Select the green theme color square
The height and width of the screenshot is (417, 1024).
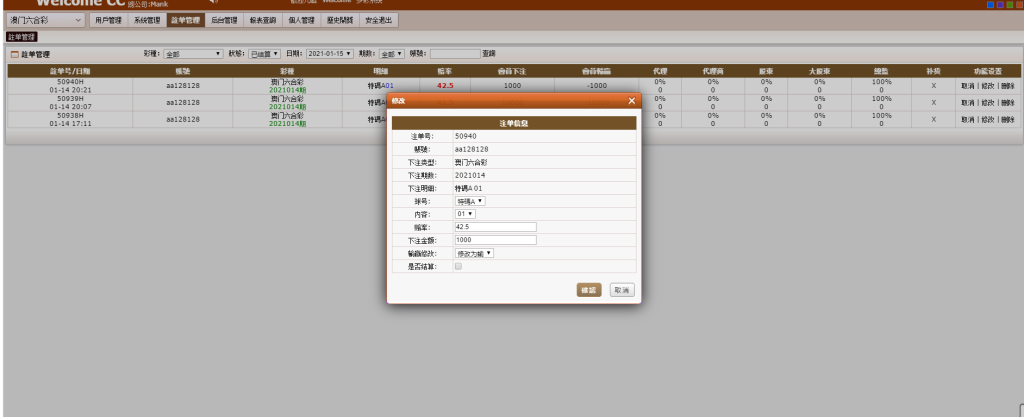pyautogui.click(x=1008, y=4)
